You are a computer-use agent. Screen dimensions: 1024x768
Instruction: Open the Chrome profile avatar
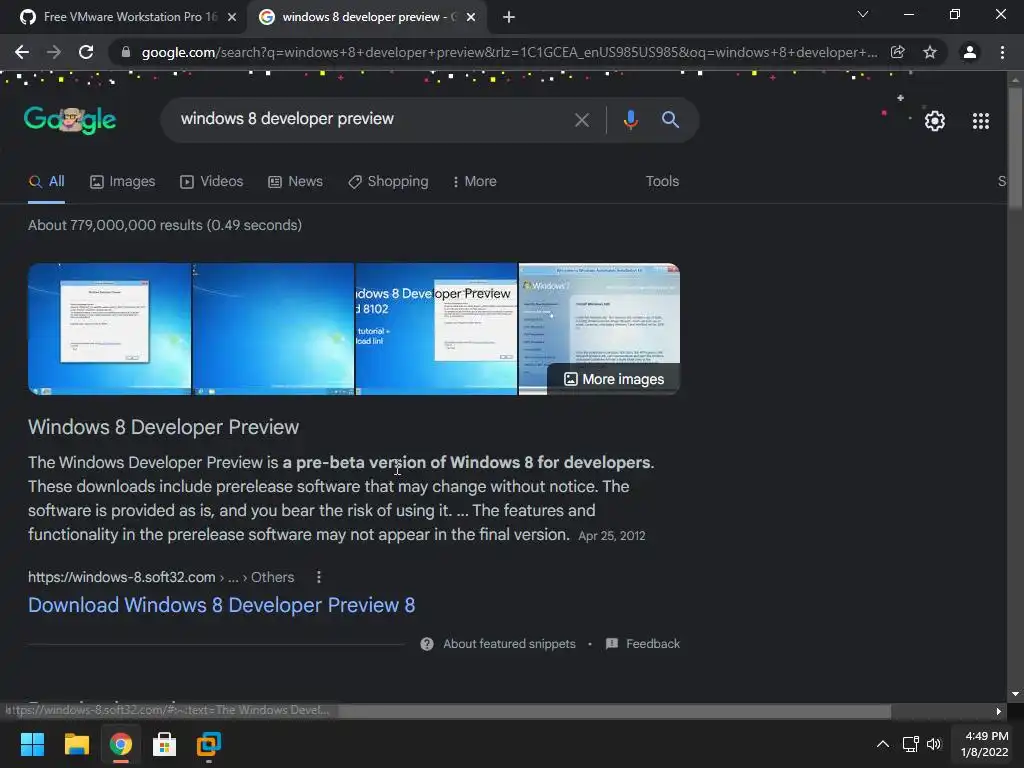pyautogui.click(x=970, y=52)
